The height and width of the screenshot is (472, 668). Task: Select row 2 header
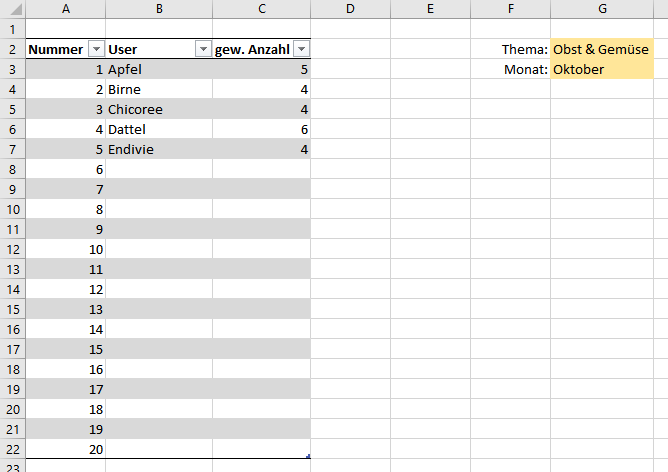pyautogui.click(x=12, y=49)
